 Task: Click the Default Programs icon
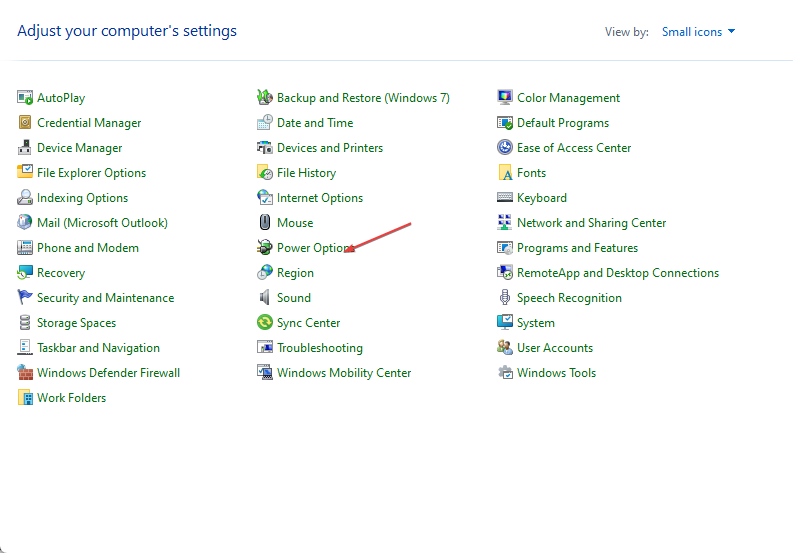click(505, 122)
